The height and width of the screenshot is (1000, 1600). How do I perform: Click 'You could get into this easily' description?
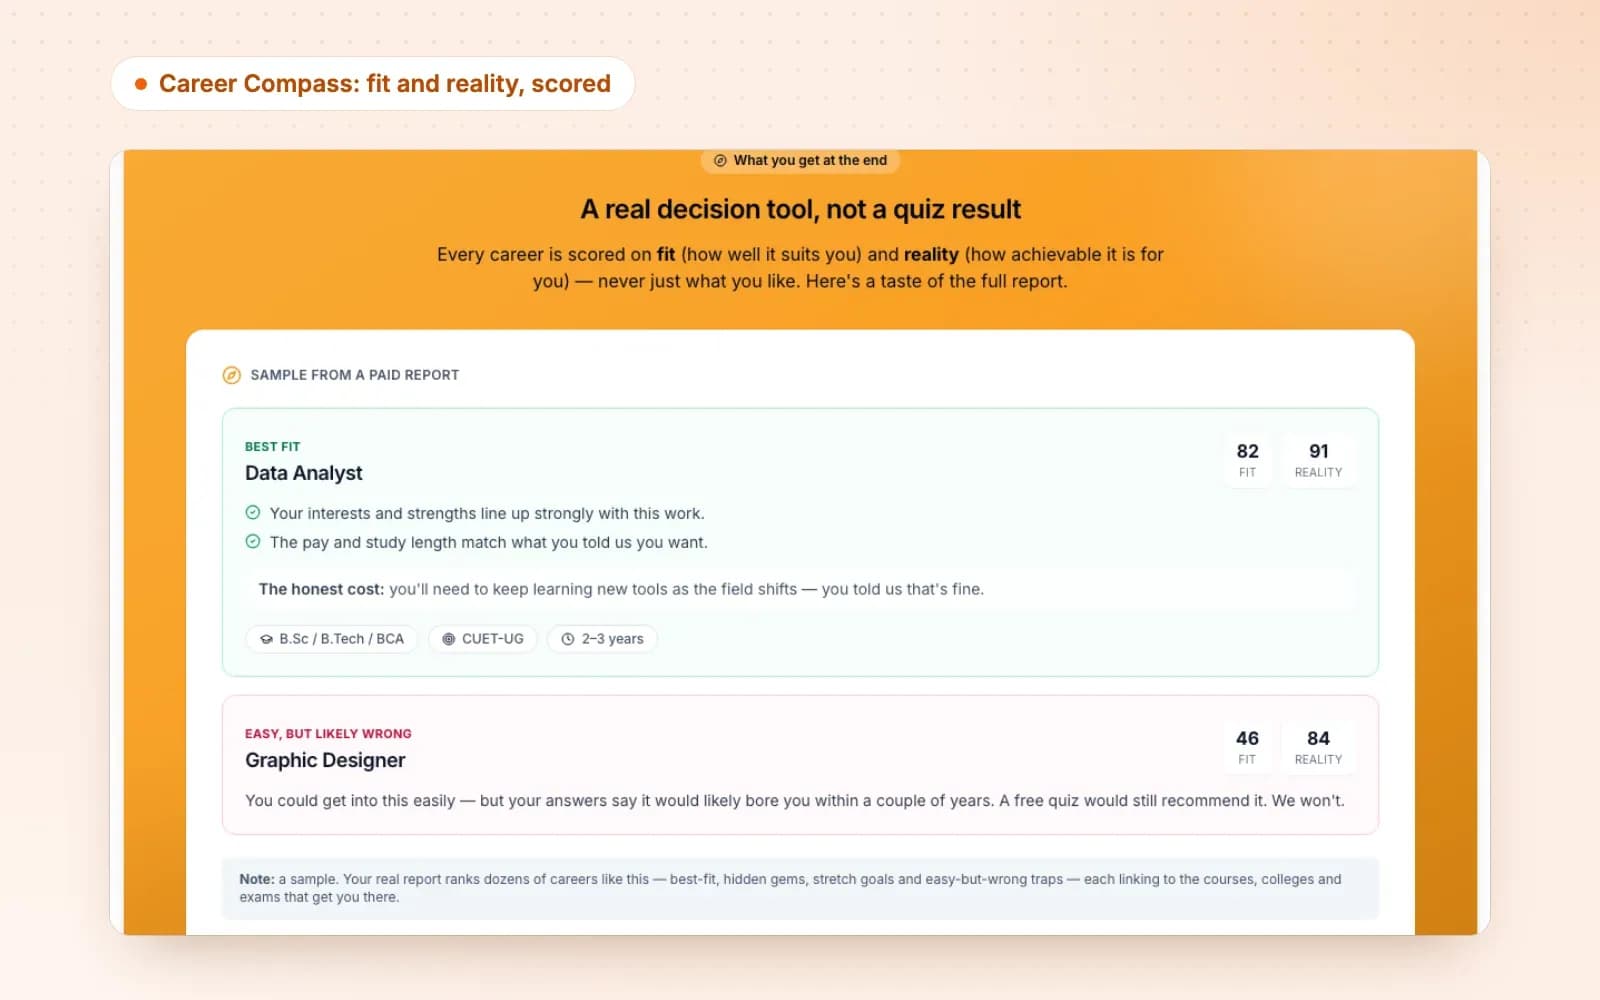tap(795, 801)
